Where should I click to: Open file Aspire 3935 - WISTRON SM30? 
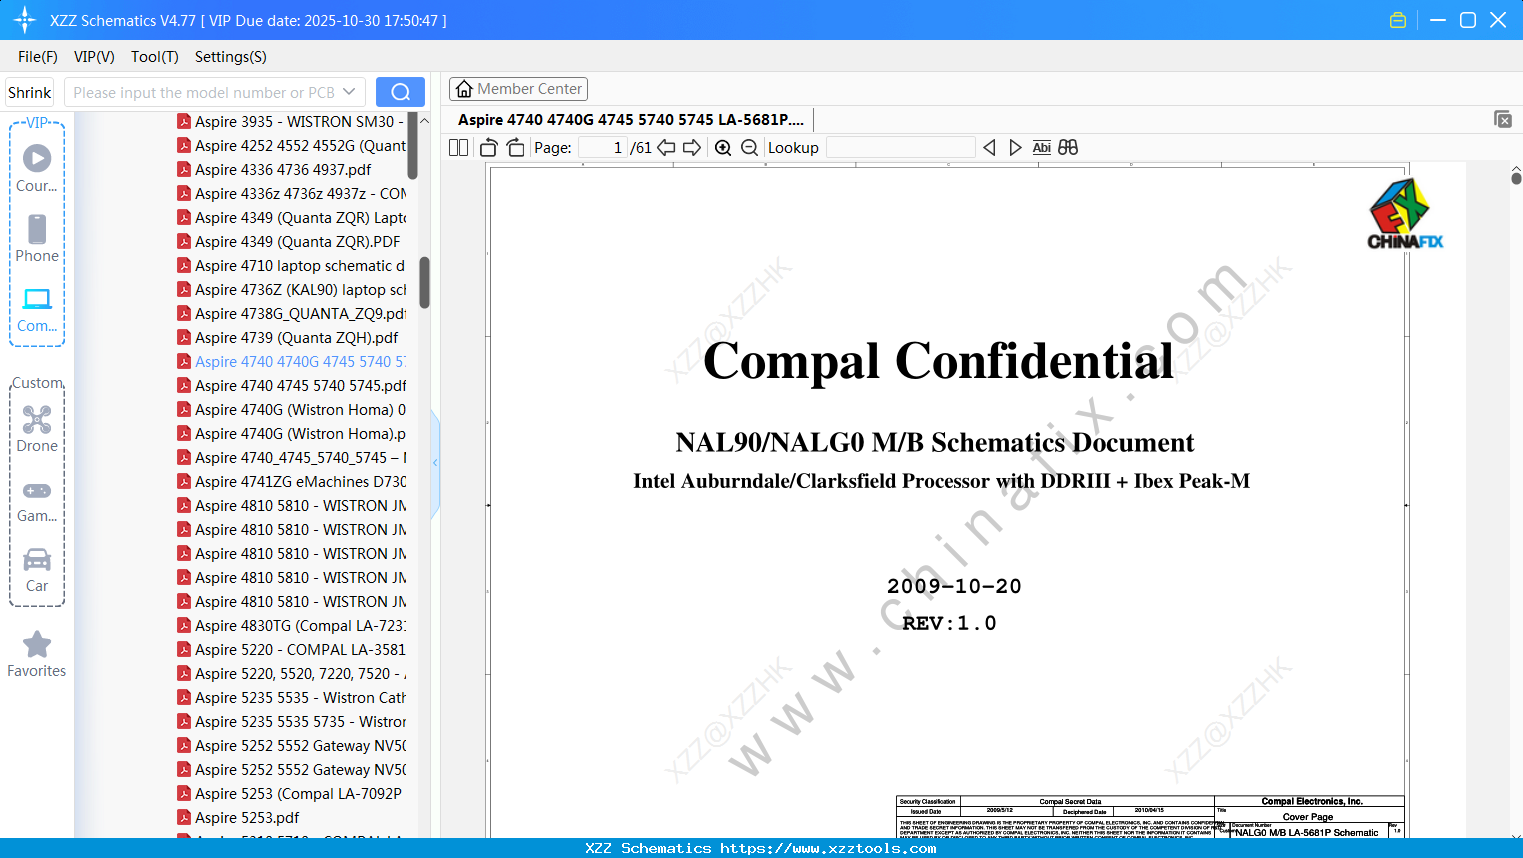tap(291, 121)
